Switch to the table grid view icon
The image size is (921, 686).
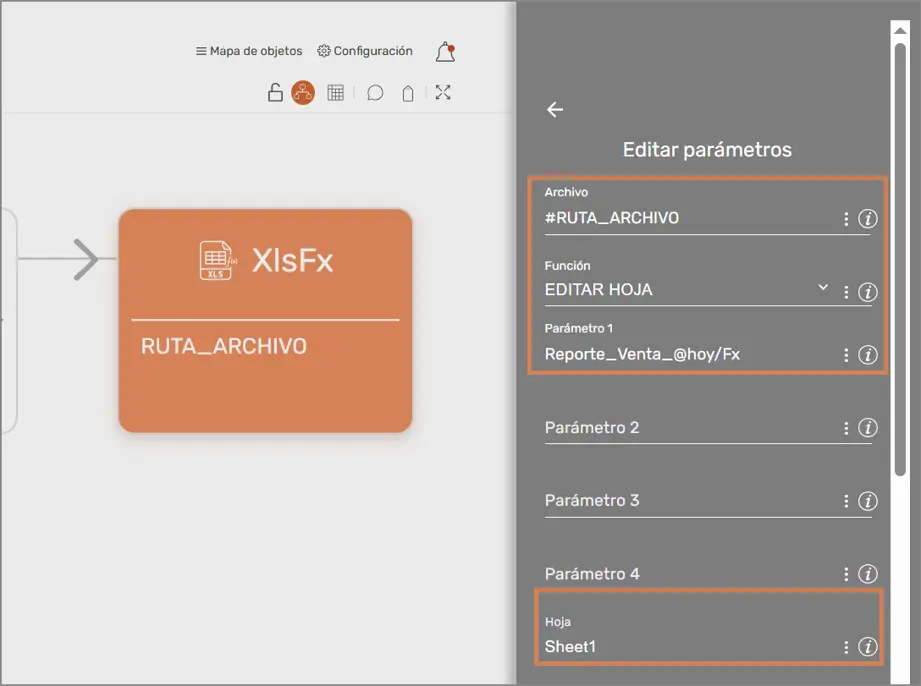tap(335, 93)
